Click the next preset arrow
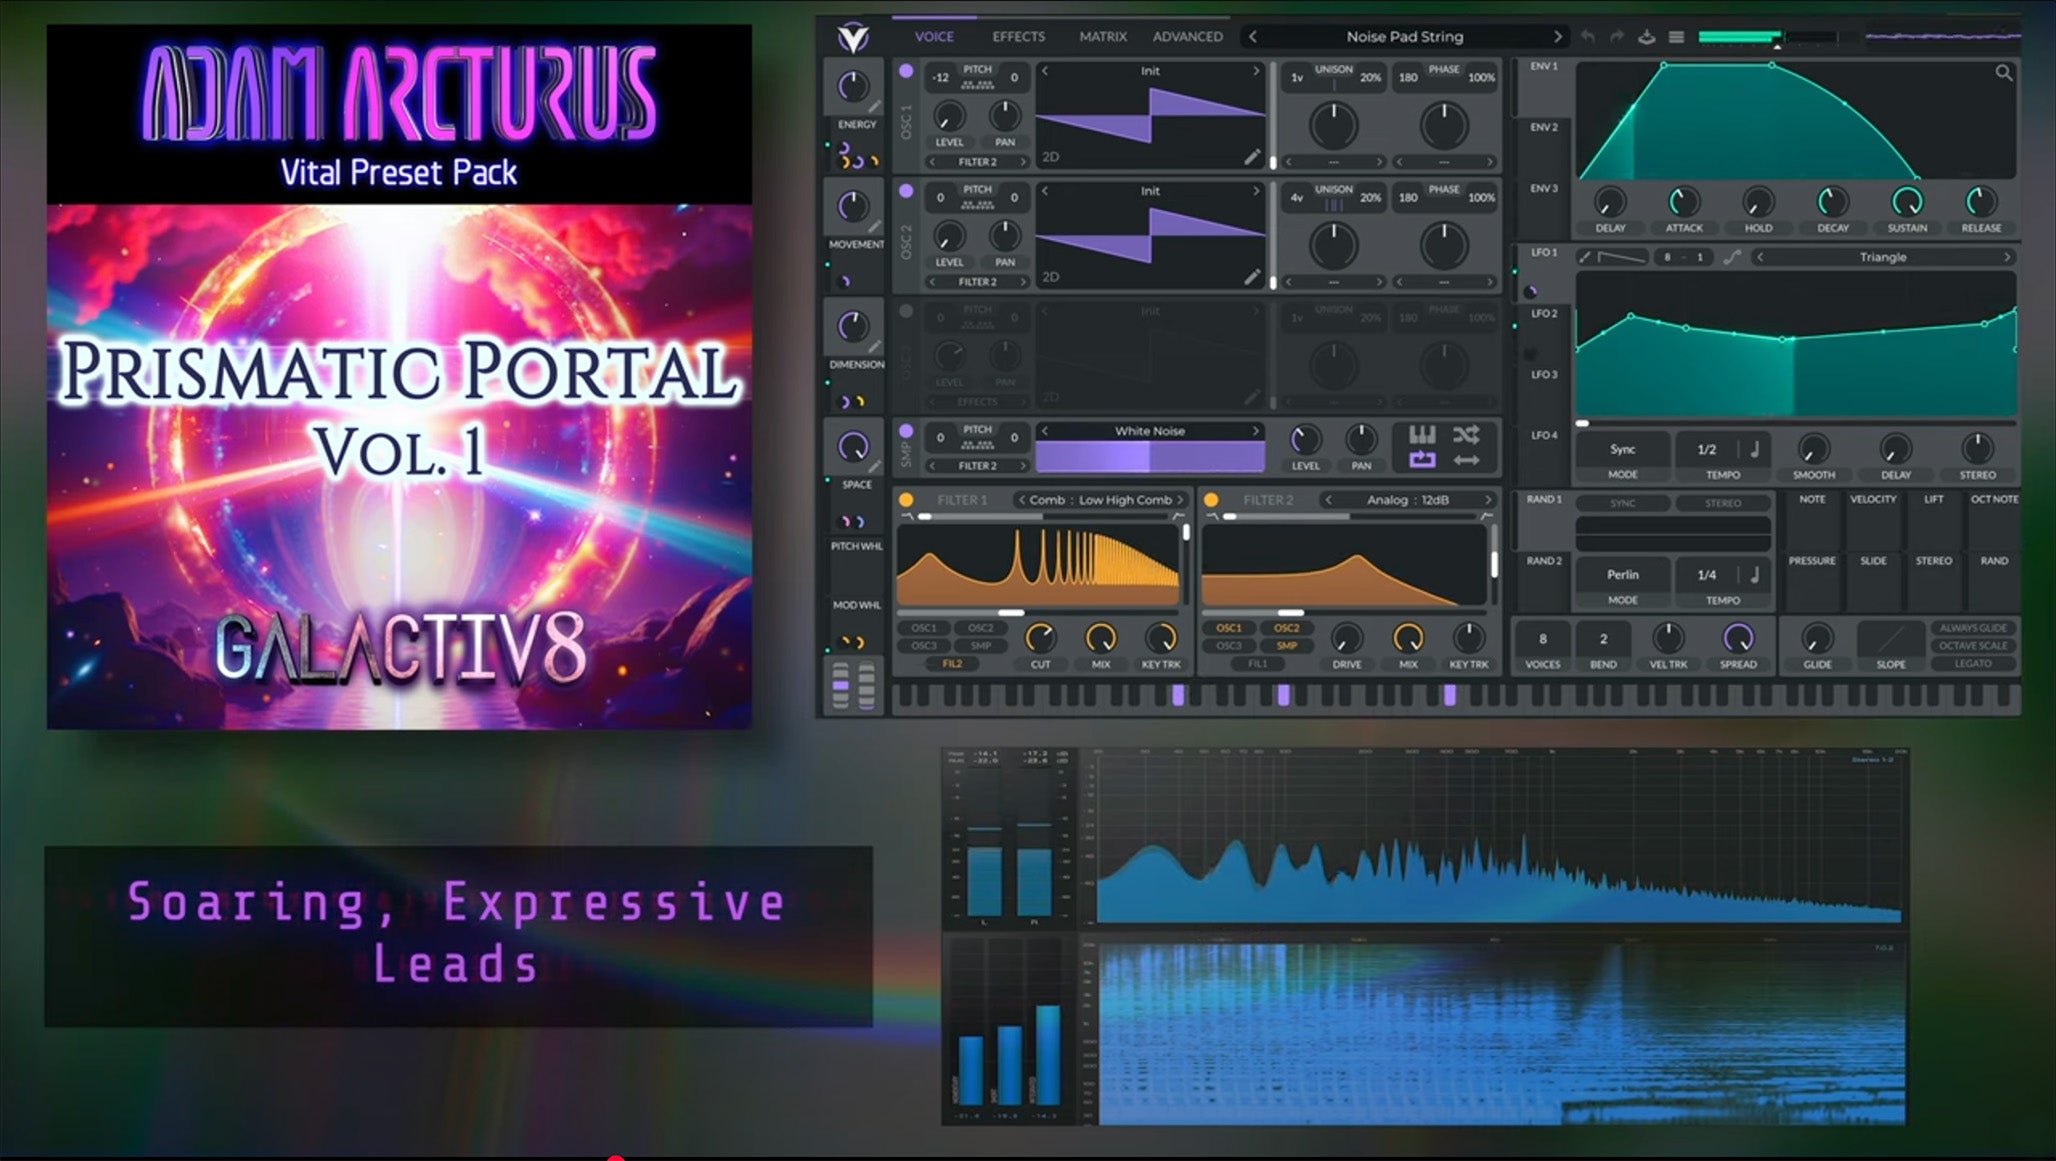 1557,37
